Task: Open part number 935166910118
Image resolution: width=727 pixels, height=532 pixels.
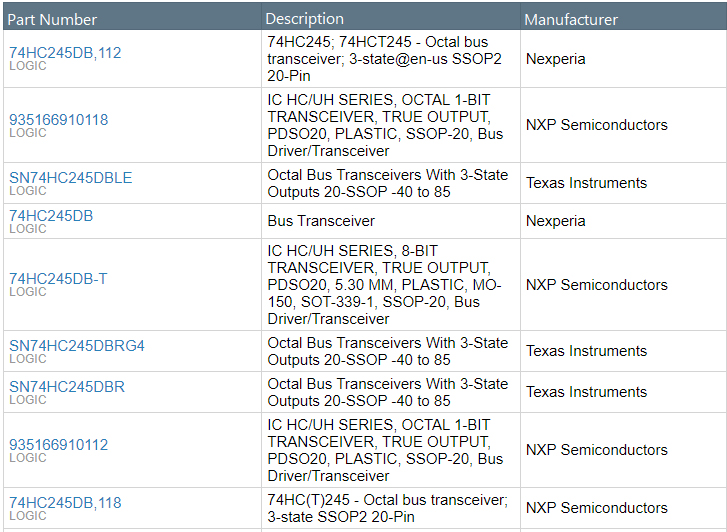Action: [x=58, y=120]
